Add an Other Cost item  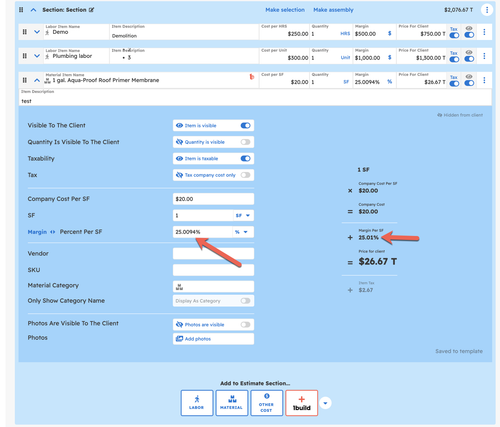point(266,403)
